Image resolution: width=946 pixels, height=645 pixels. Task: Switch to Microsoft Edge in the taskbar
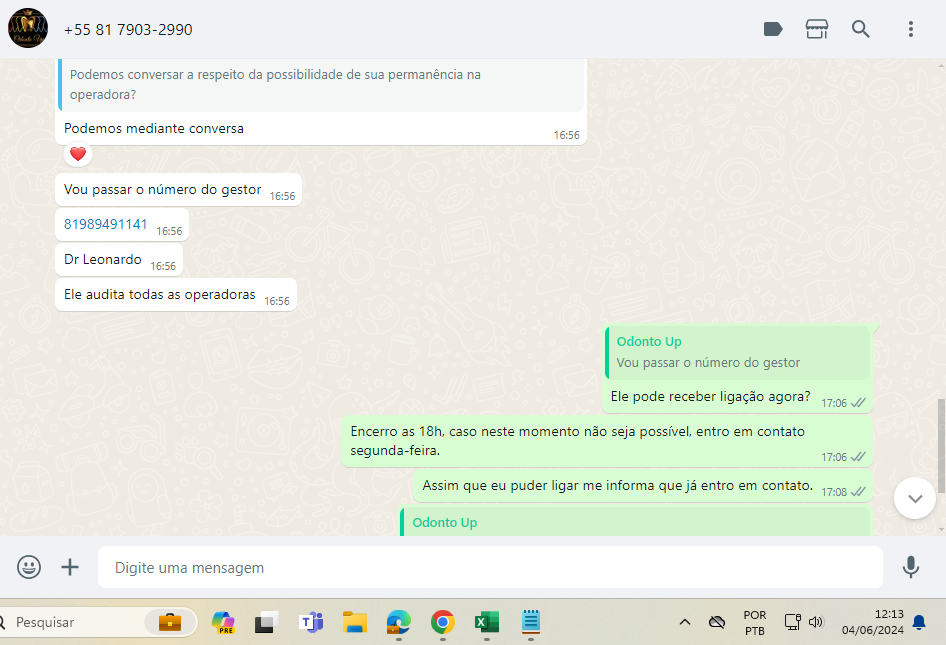pos(399,622)
